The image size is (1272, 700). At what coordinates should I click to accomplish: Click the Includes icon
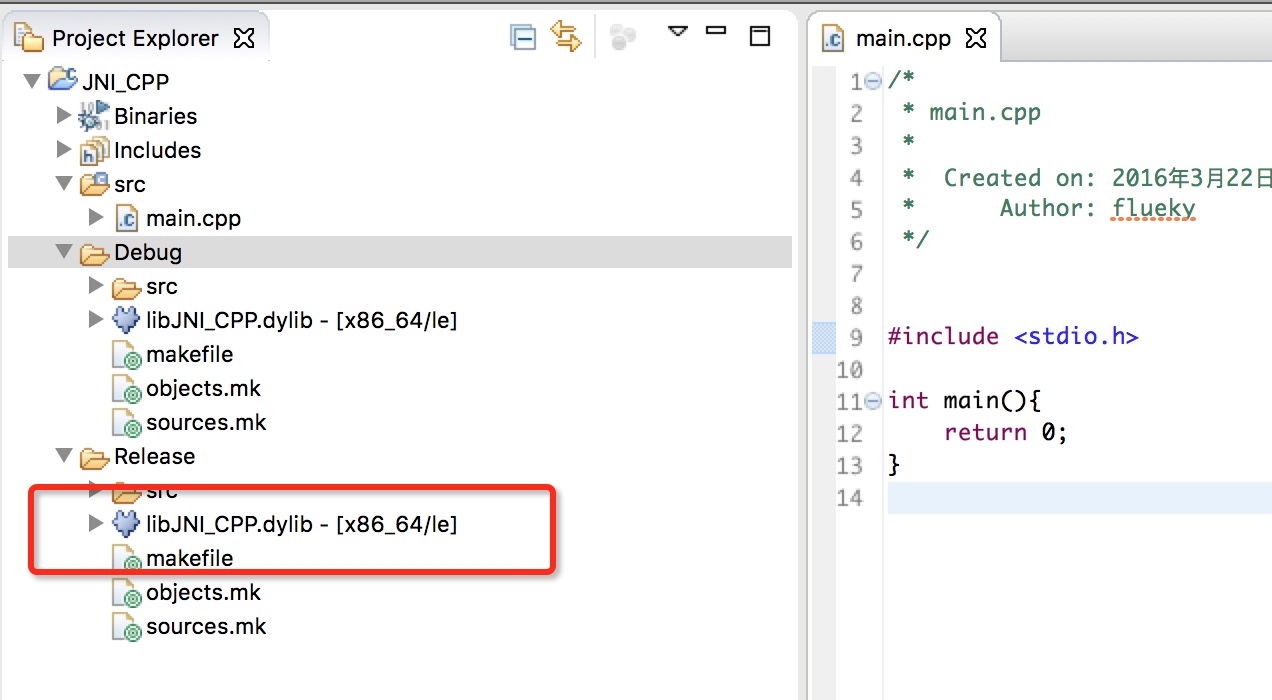tap(94, 150)
